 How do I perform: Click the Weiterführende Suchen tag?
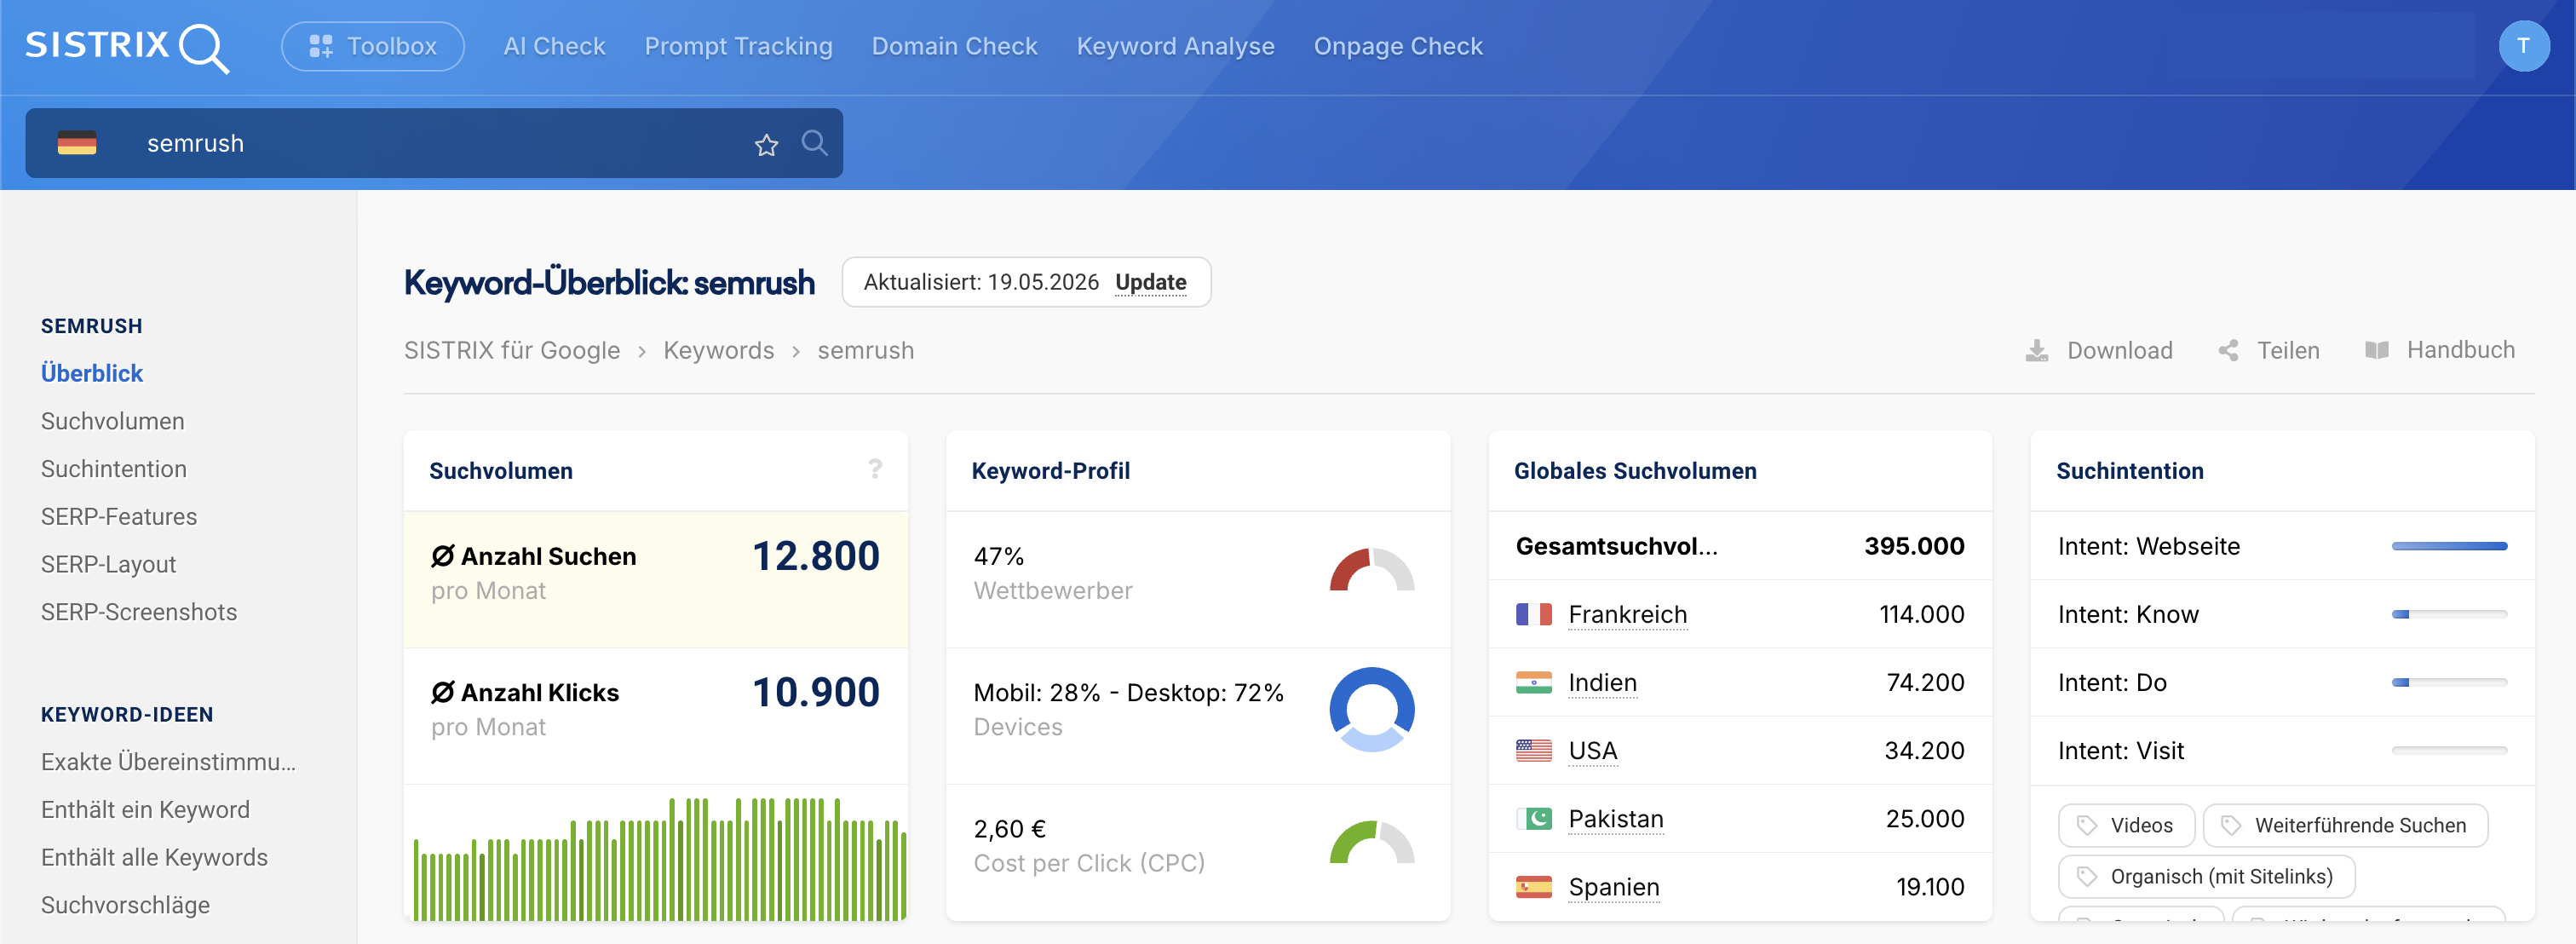[x=2344, y=825]
